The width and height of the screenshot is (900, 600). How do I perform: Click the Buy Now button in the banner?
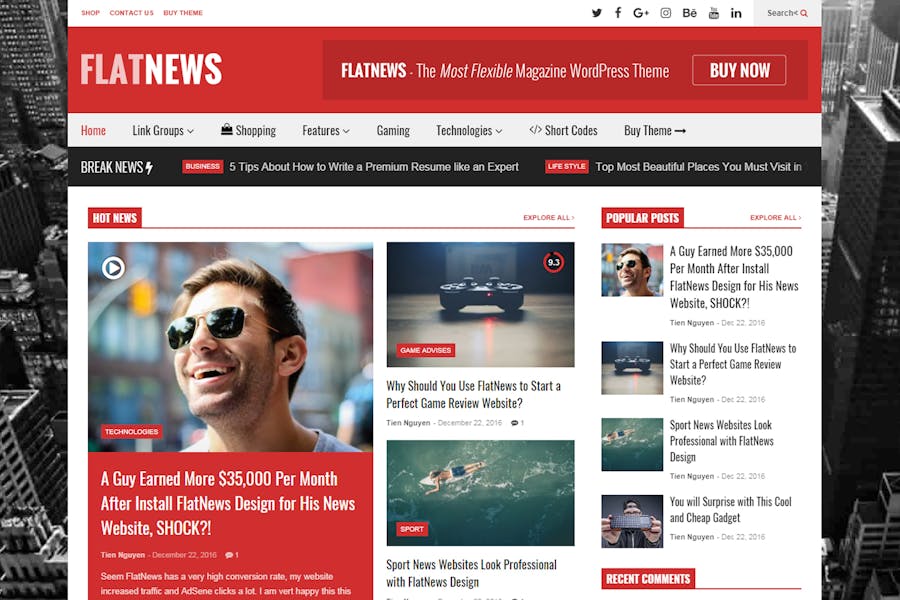click(739, 70)
